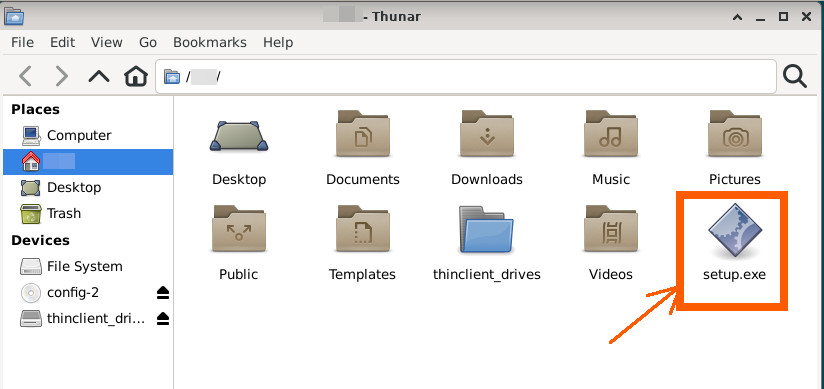
Task: Open Computer in Places sidebar
Action: [88, 136]
